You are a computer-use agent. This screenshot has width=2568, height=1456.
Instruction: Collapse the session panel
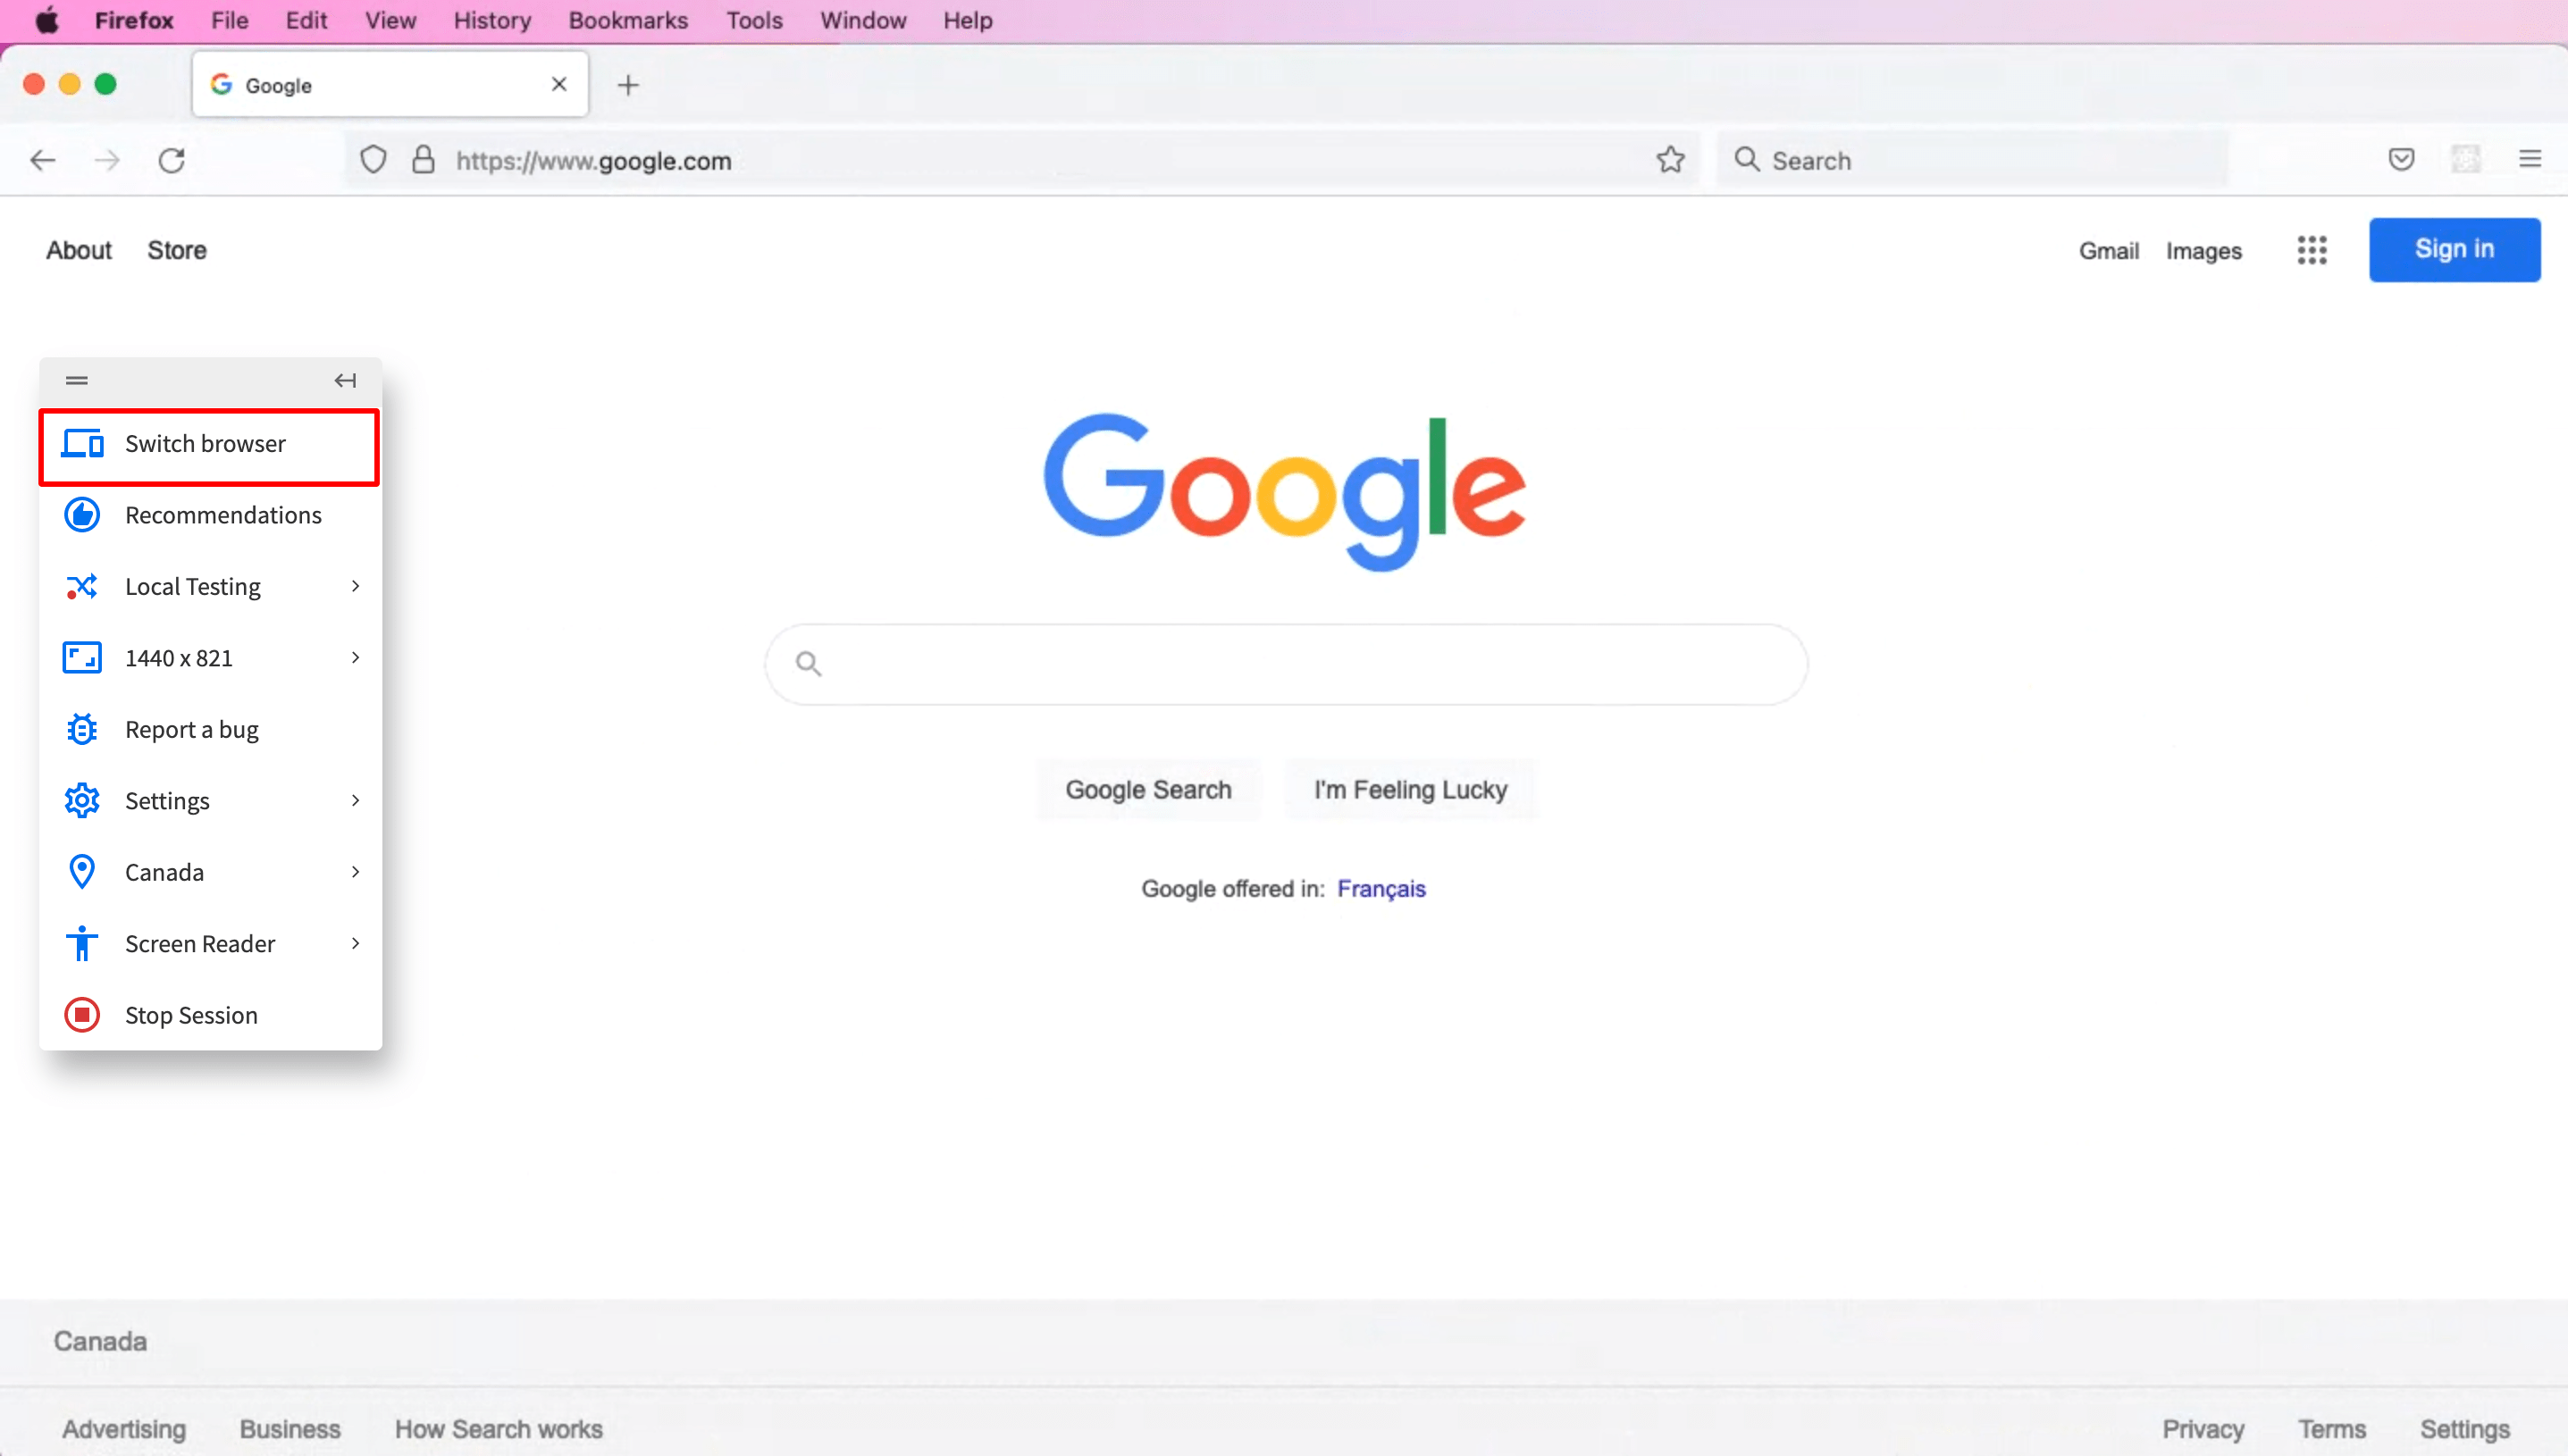(x=345, y=380)
